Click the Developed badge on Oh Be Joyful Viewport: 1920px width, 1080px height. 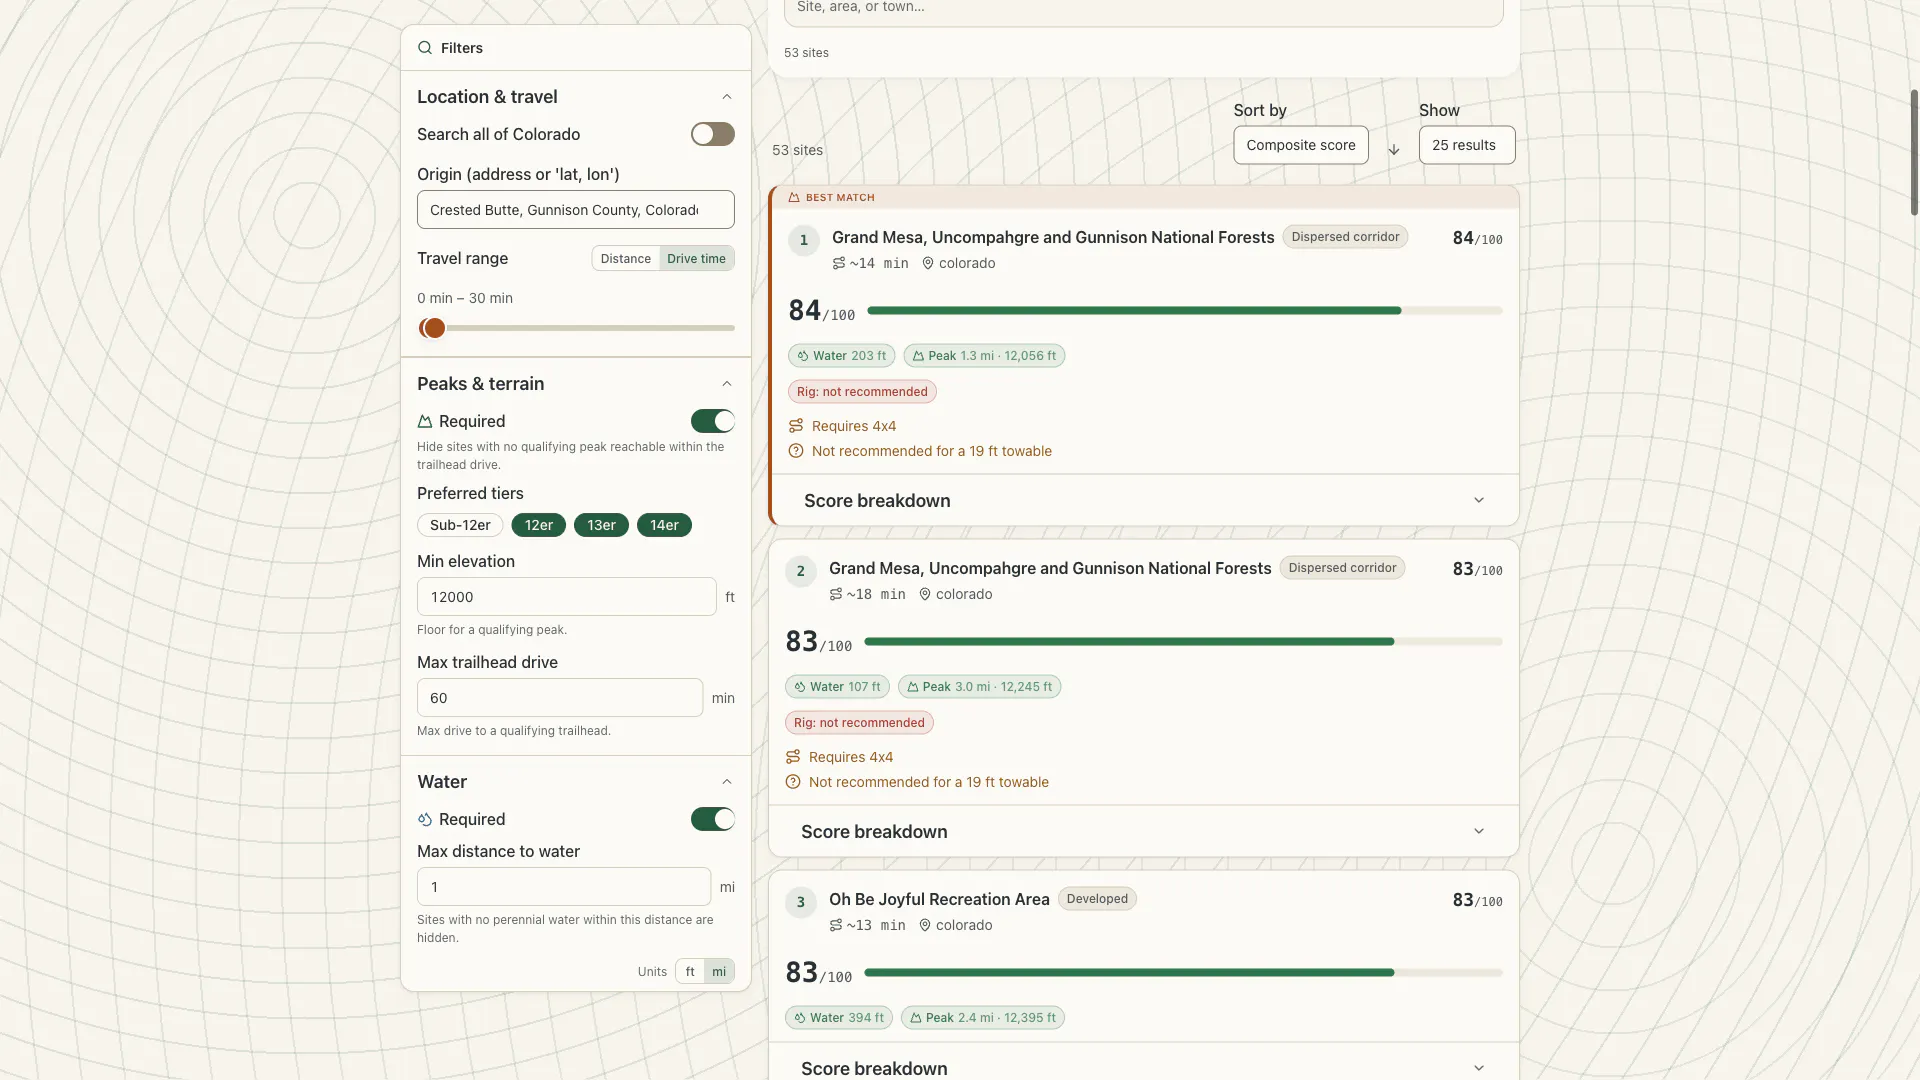coord(1097,899)
